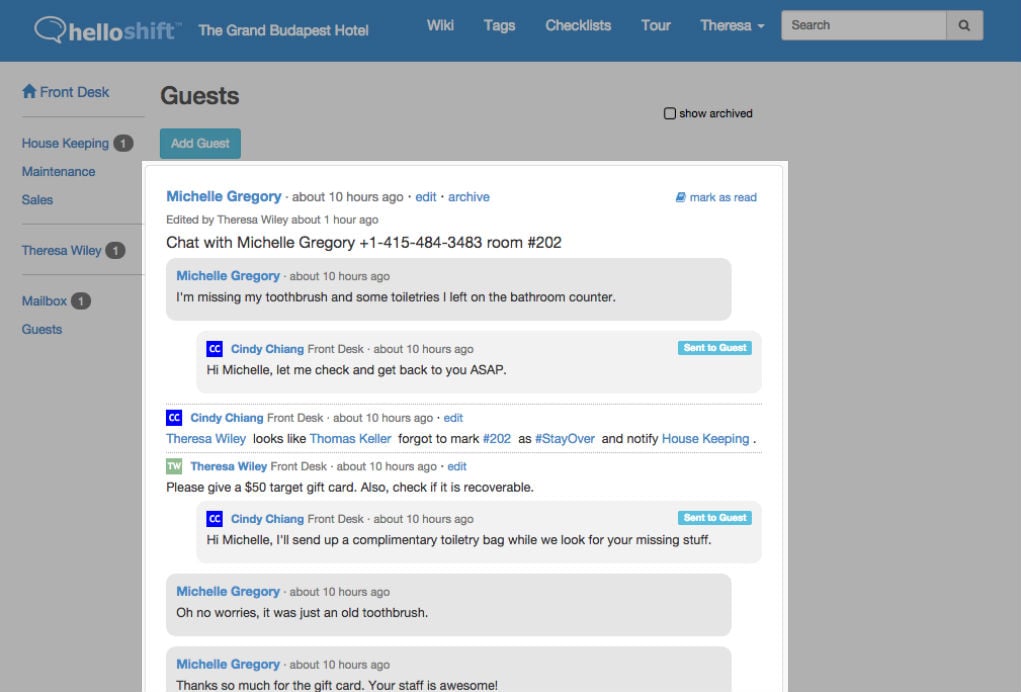The image size is (1021, 692).
Task: Edit Cindy Chiang's message
Action: [x=453, y=417]
